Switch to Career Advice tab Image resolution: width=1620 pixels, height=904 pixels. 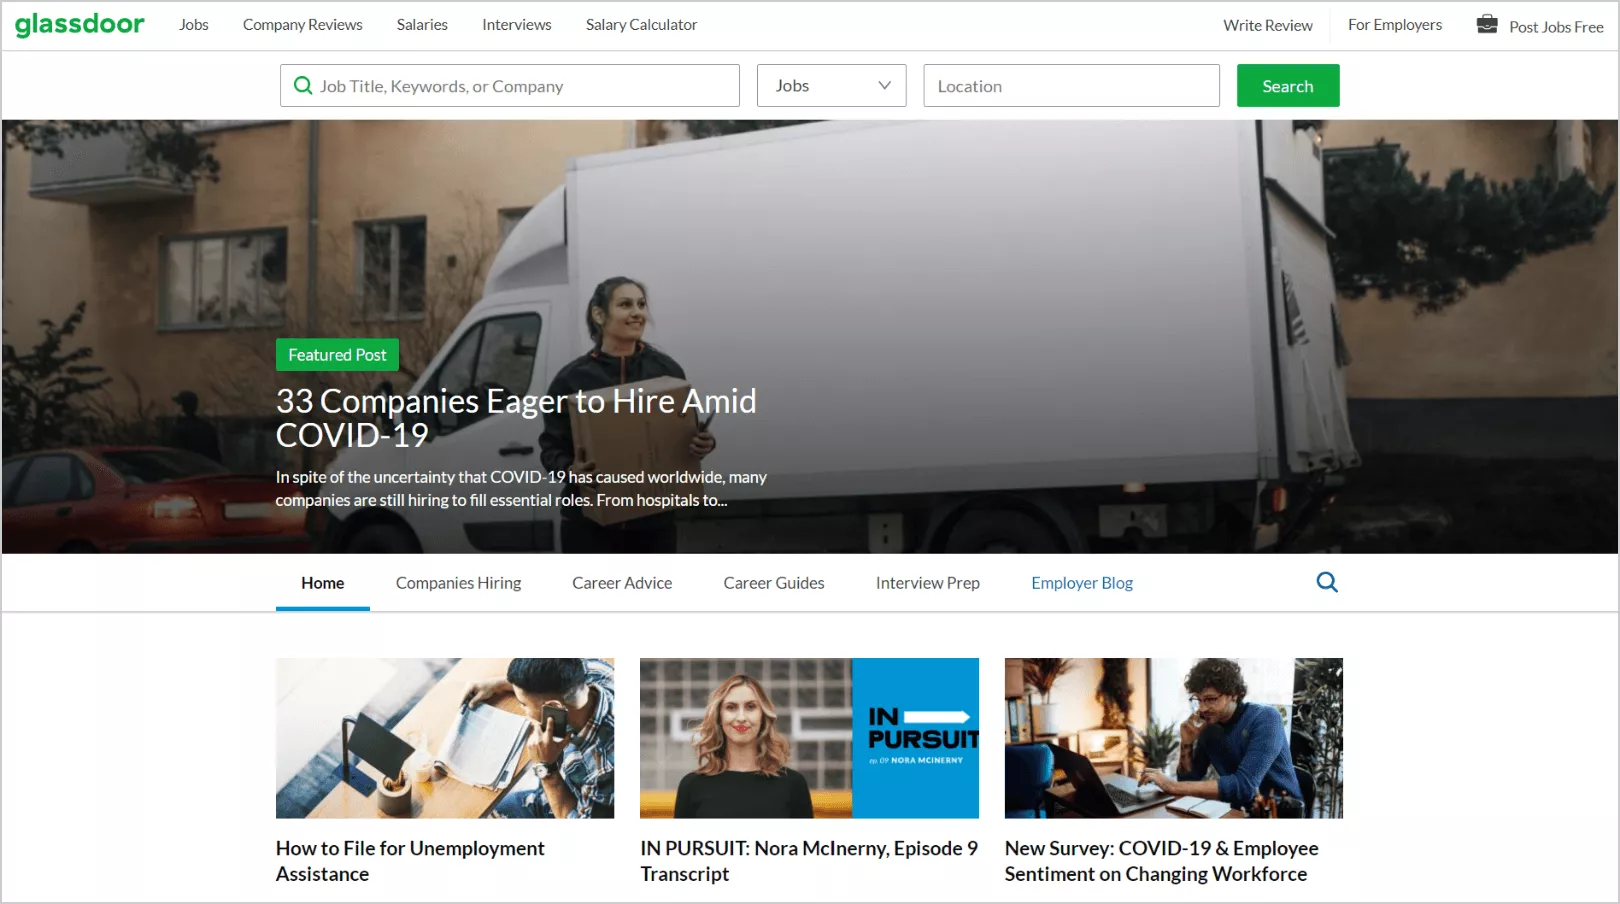(622, 583)
